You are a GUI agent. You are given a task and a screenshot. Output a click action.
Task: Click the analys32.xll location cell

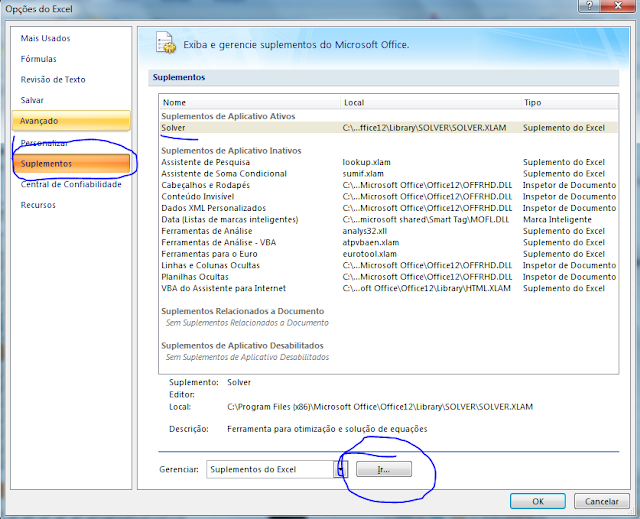[x=364, y=231]
